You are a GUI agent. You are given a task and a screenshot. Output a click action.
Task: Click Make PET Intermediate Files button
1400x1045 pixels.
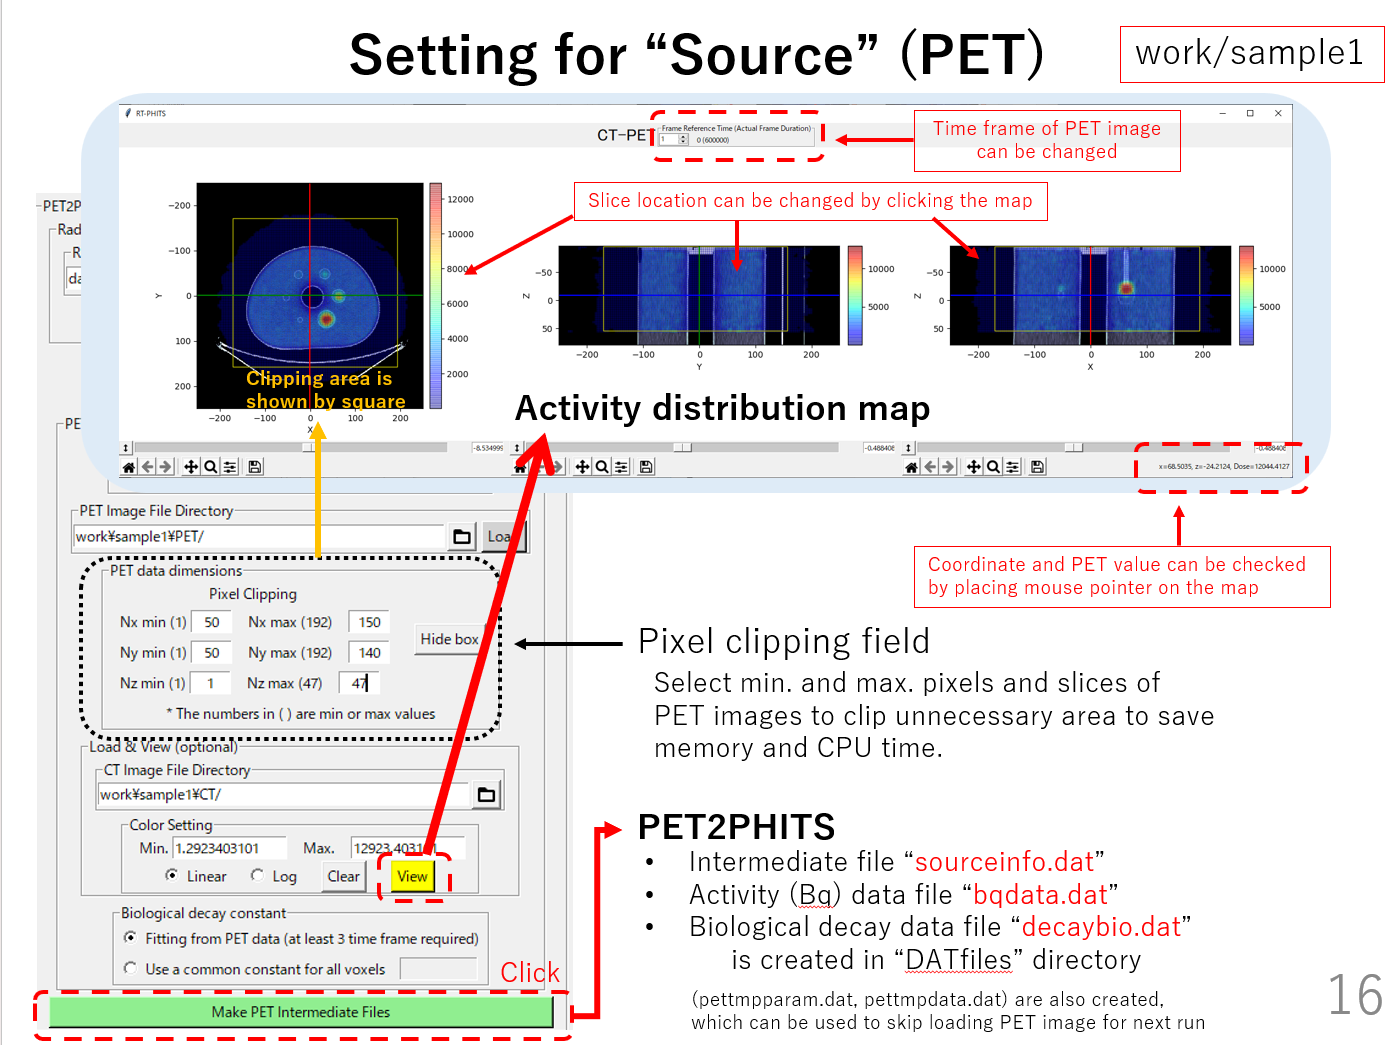point(301,1012)
